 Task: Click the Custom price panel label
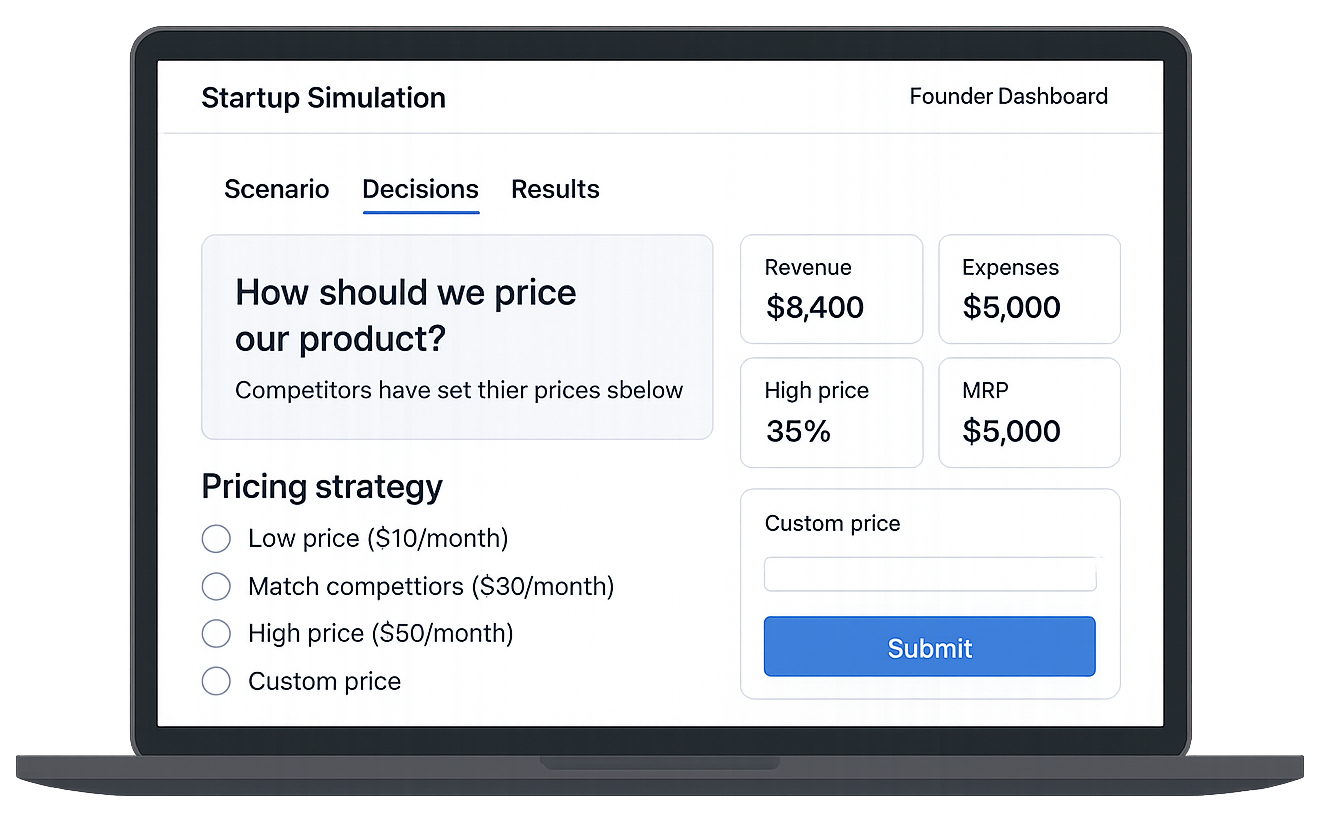point(832,524)
